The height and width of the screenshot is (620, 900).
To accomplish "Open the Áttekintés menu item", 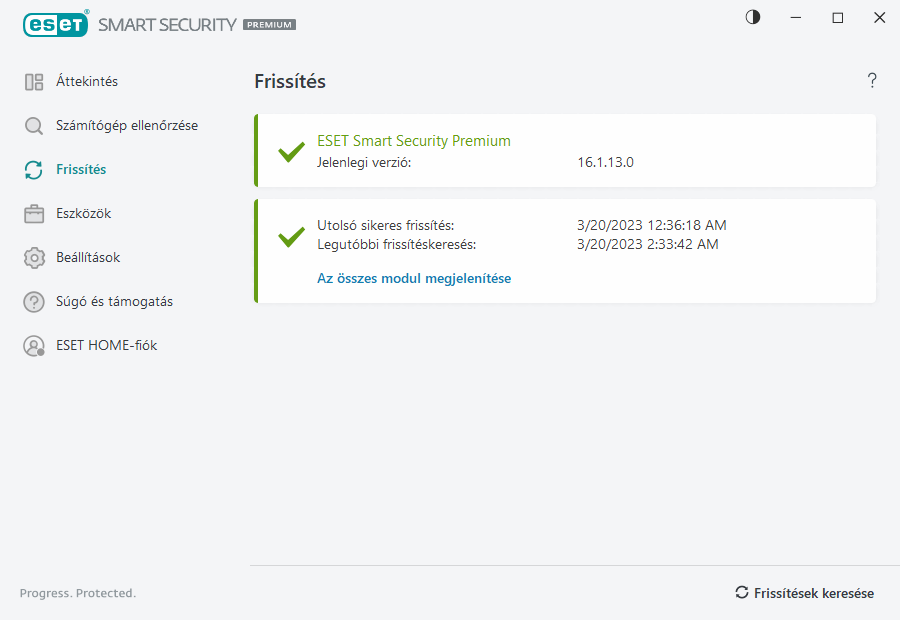I will coord(87,82).
